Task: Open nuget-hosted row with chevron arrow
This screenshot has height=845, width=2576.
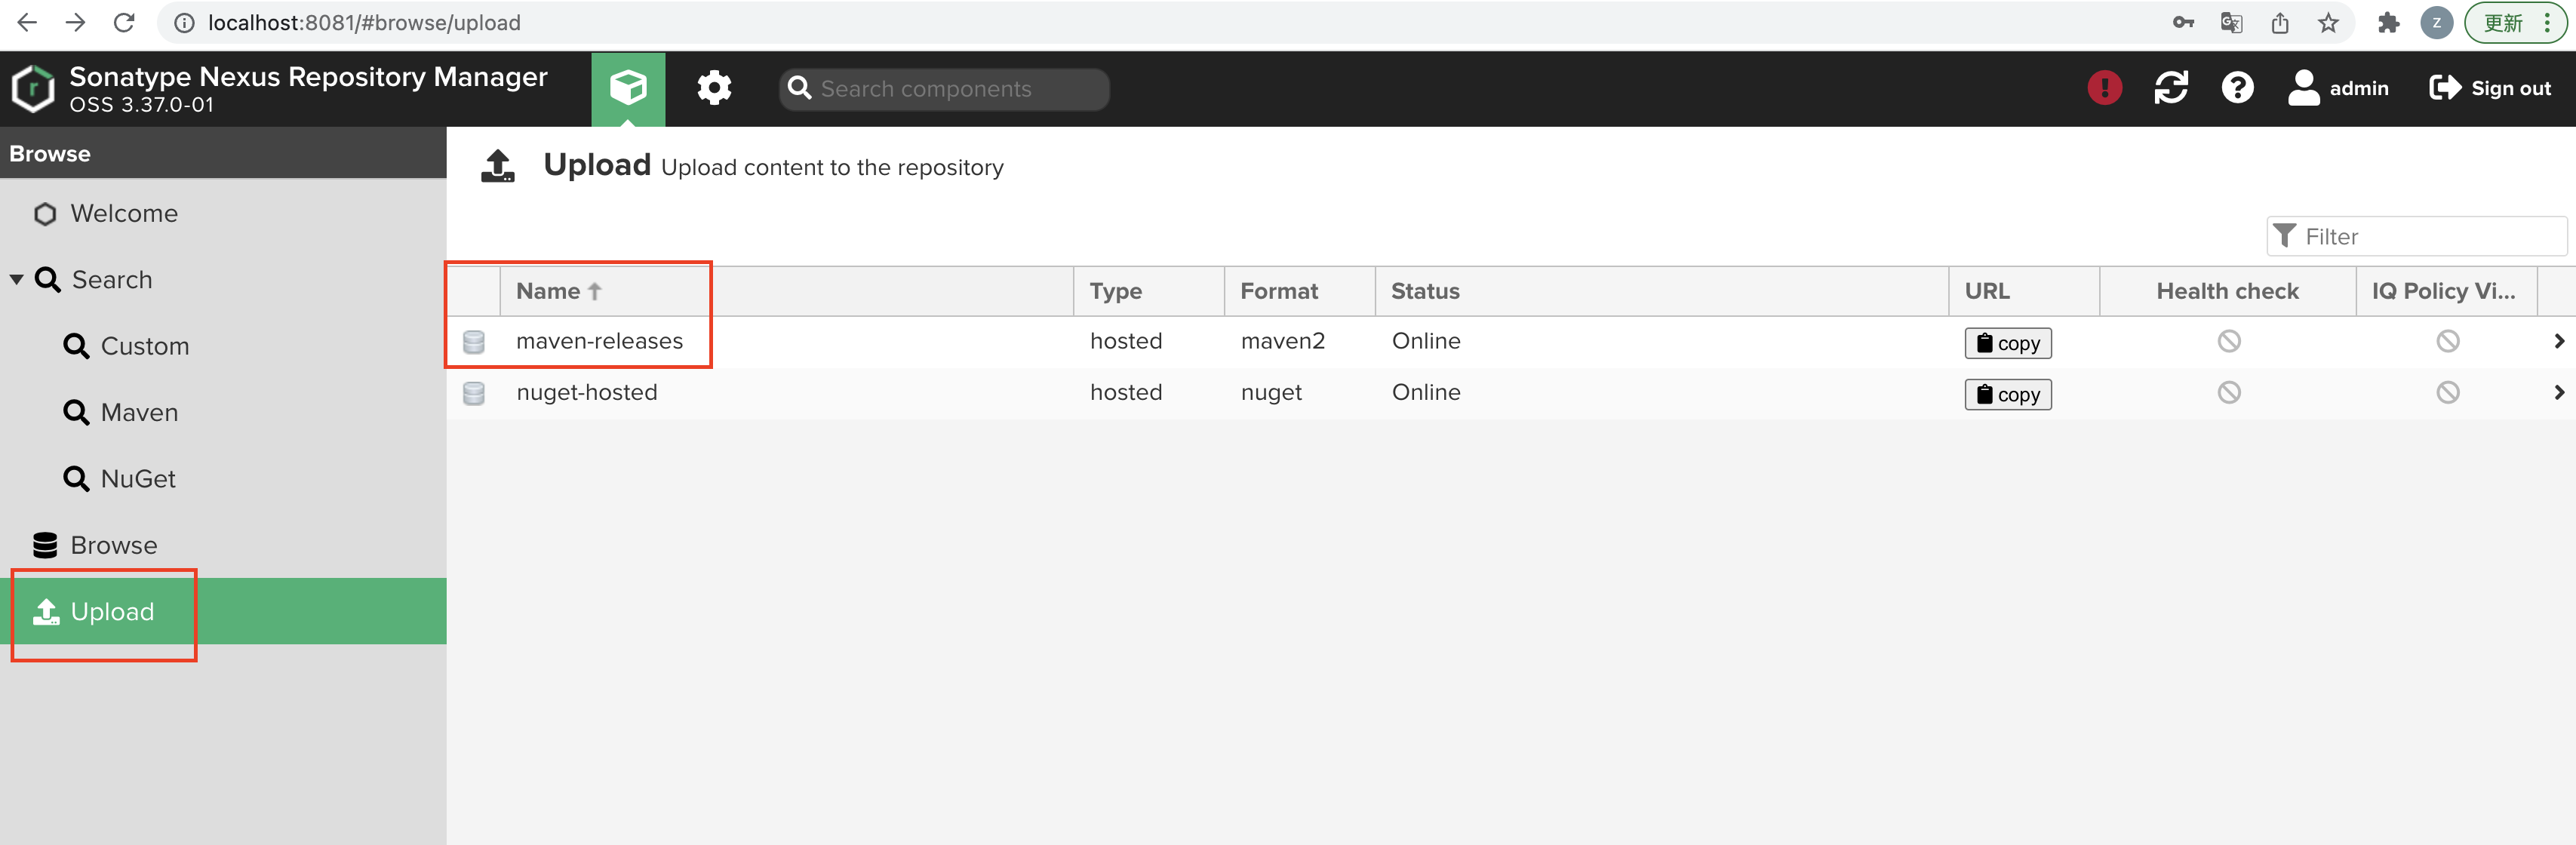Action: tap(2558, 393)
